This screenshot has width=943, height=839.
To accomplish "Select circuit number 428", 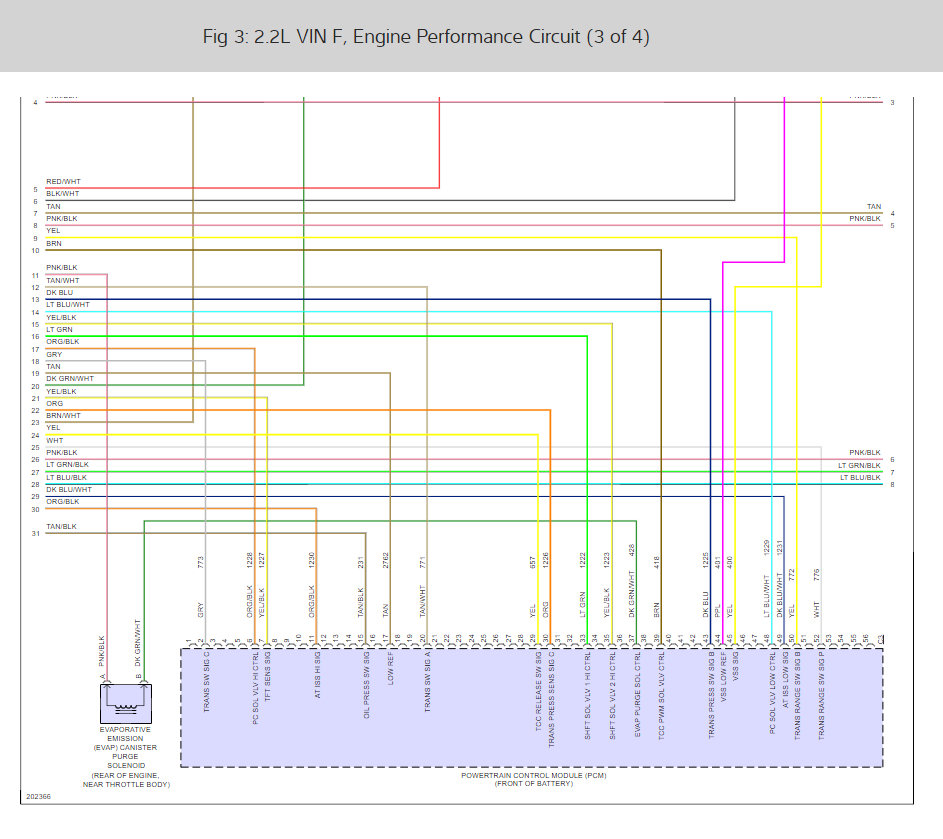I will (631, 550).
